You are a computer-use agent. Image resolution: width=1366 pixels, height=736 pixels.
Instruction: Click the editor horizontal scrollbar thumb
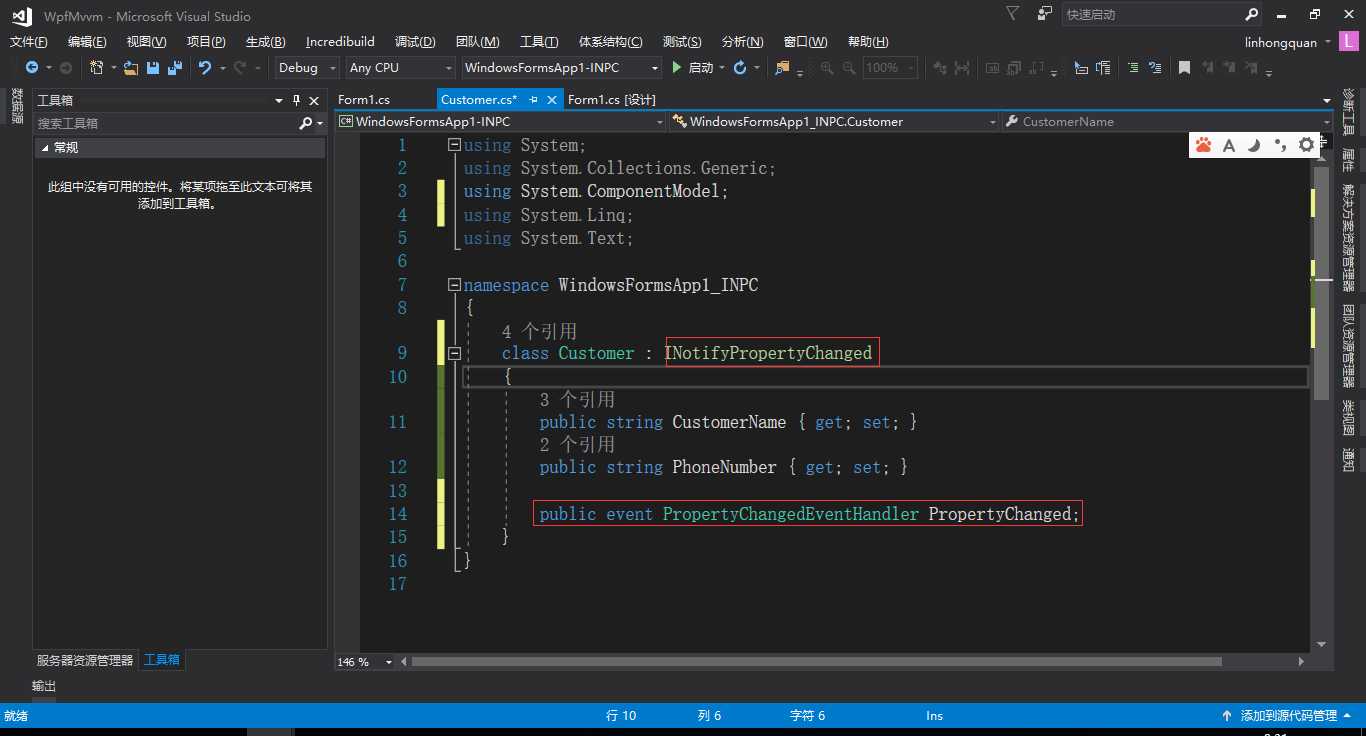click(x=816, y=662)
